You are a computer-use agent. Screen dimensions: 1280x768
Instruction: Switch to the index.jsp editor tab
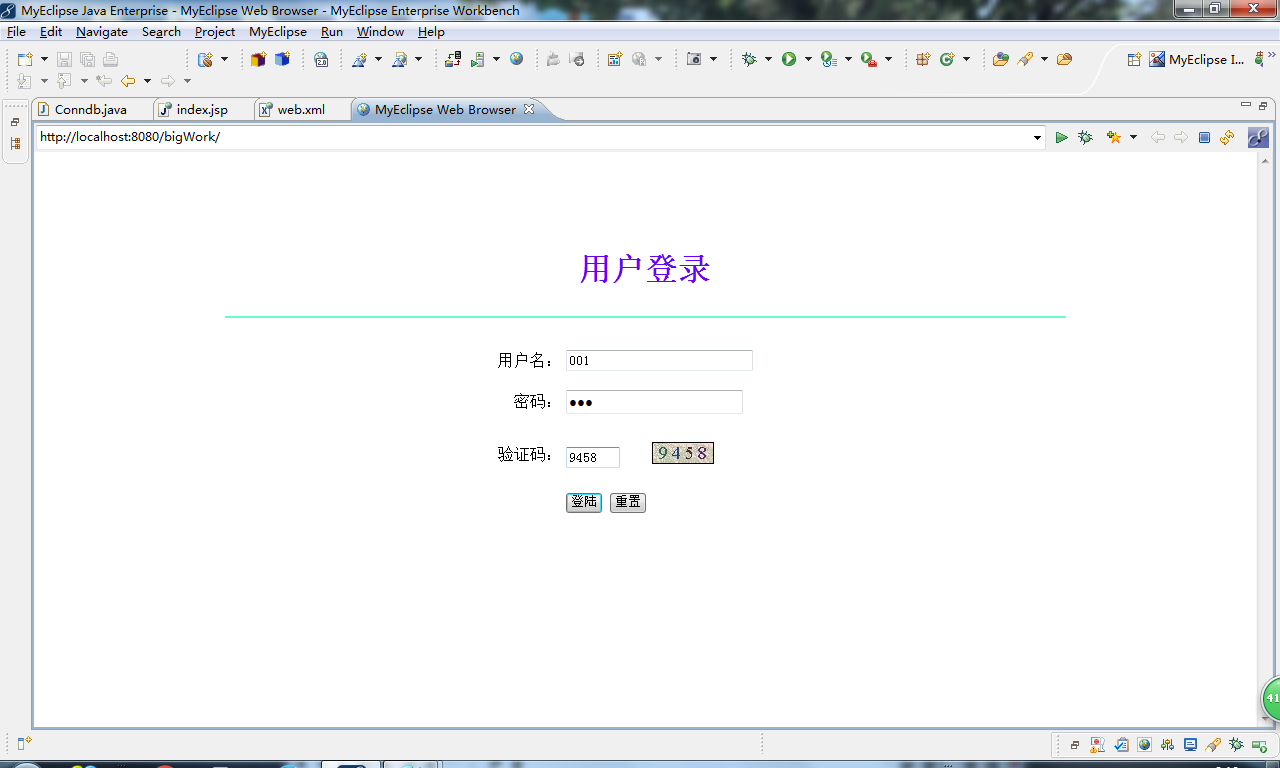tap(202, 110)
